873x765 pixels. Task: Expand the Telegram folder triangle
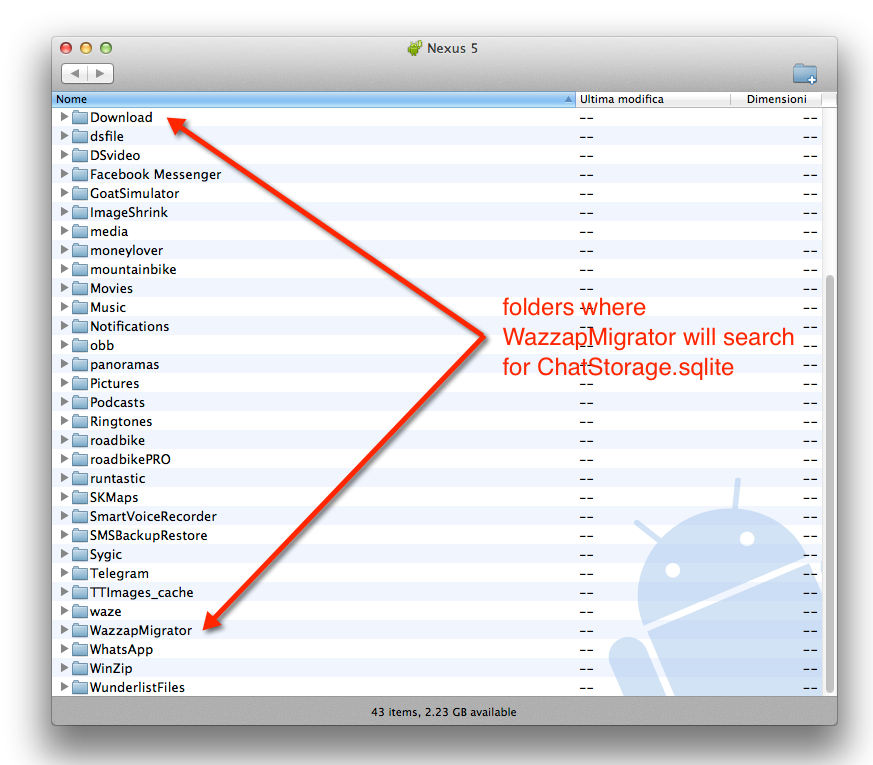[64, 572]
